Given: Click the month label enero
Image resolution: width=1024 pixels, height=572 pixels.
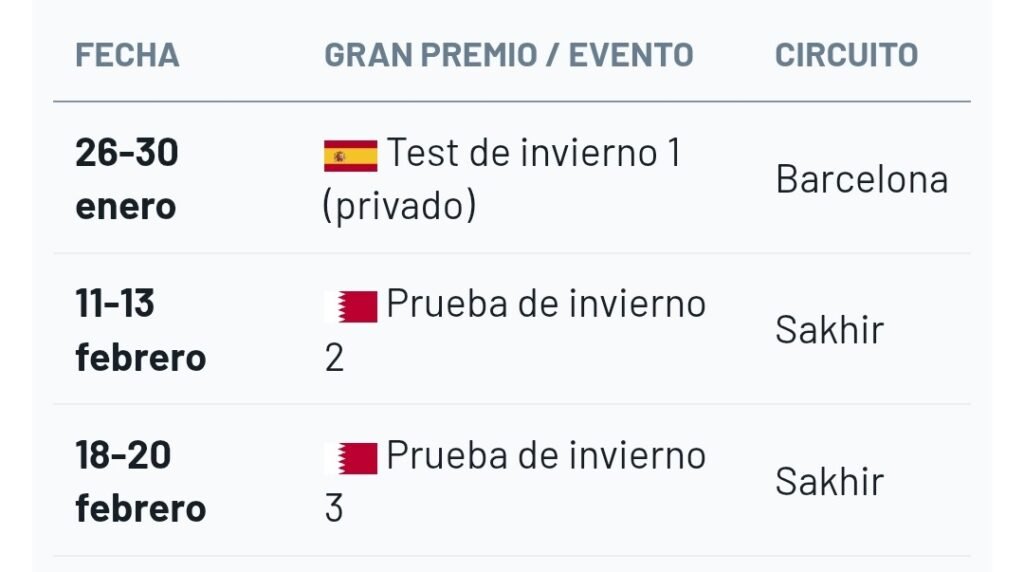Looking at the screenshot, I should pos(125,207).
